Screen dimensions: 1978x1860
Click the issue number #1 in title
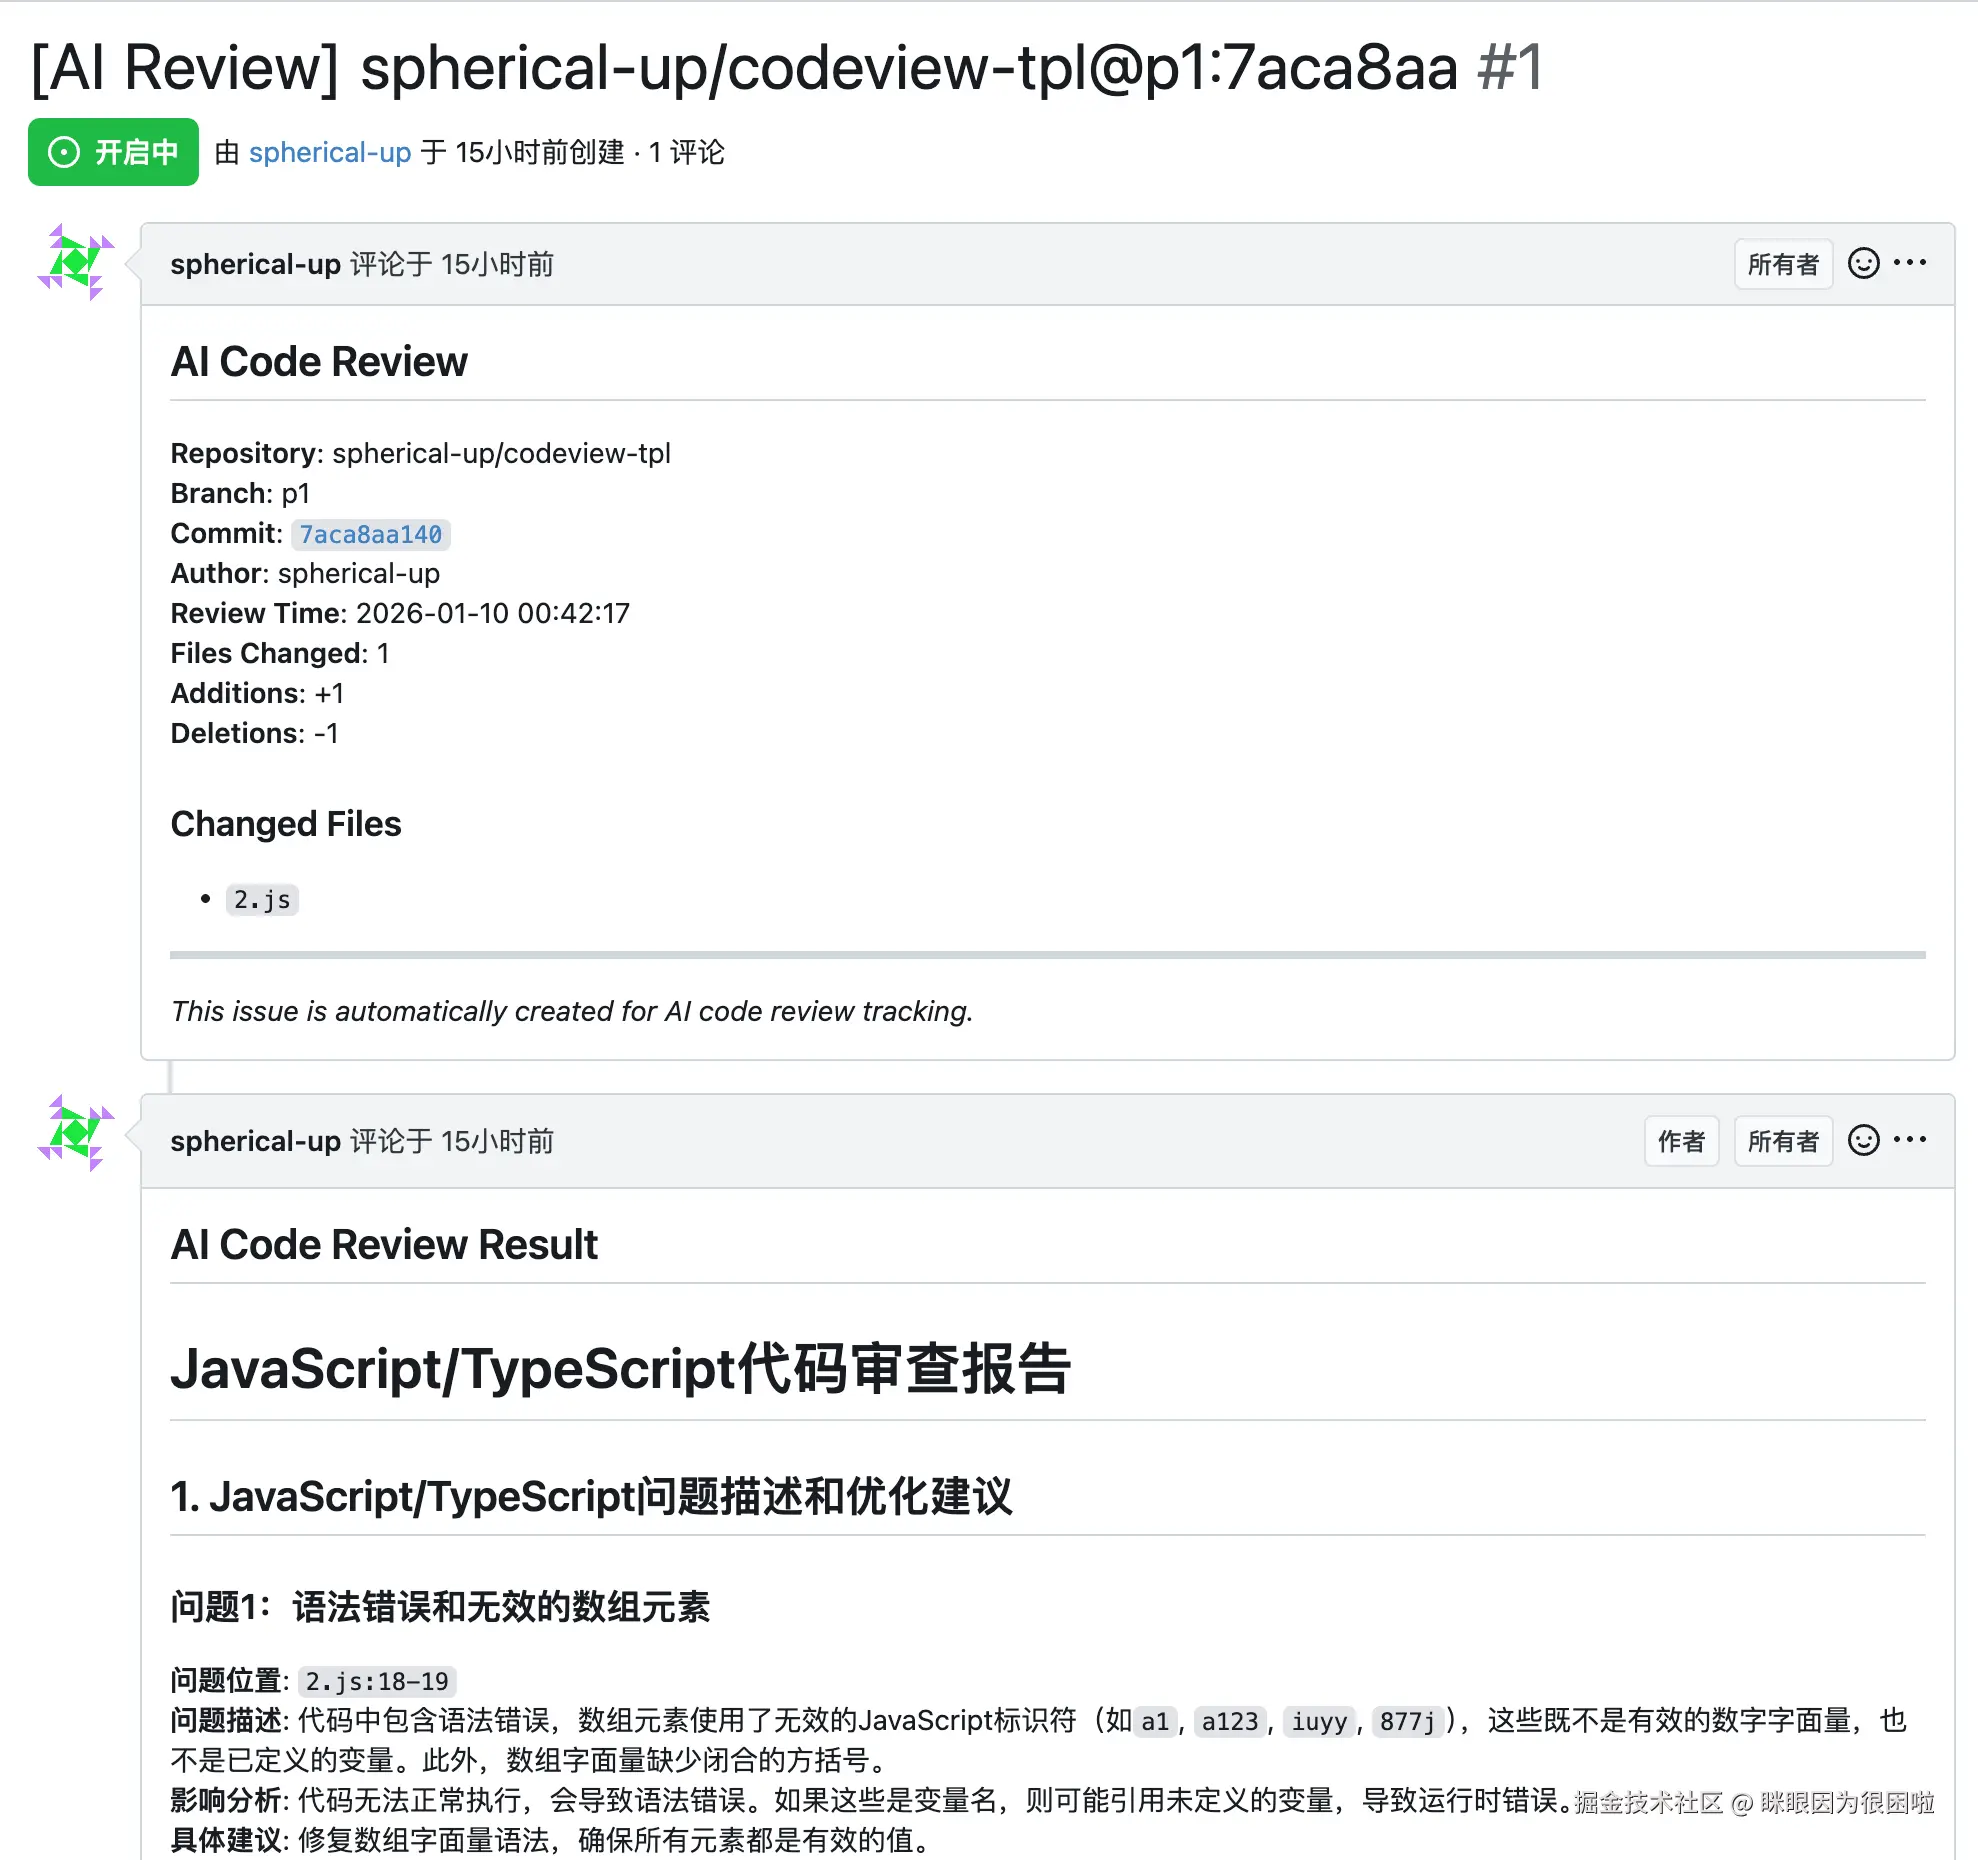[x=1510, y=68]
